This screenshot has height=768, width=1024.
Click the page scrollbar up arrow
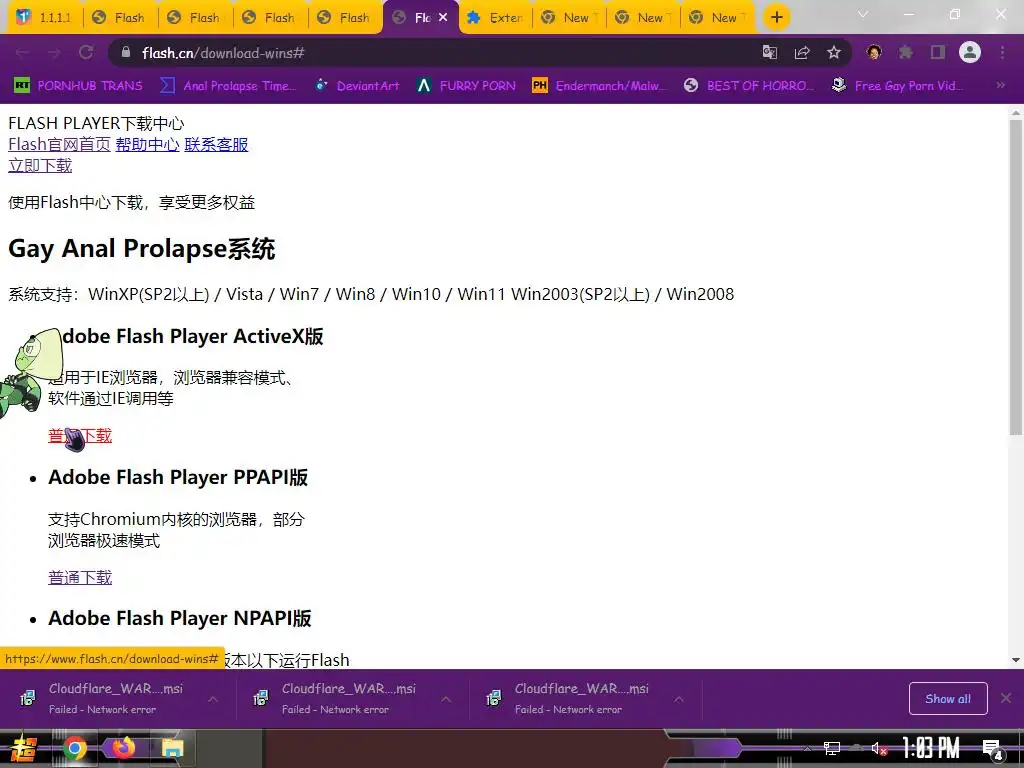pos(1016,112)
